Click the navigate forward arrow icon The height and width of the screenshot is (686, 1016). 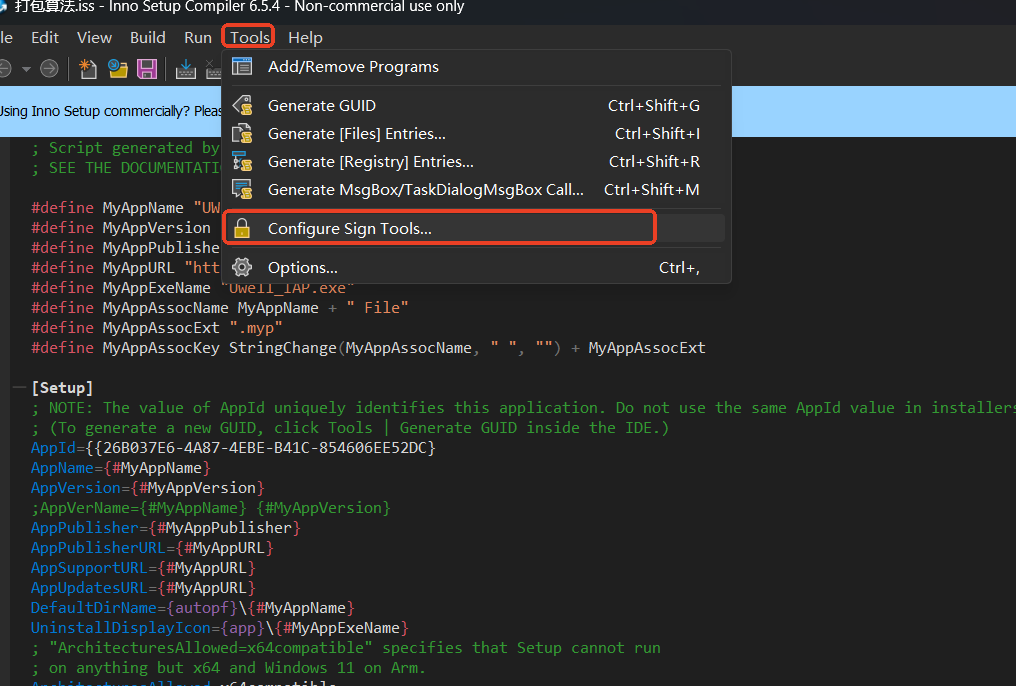point(49,68)
